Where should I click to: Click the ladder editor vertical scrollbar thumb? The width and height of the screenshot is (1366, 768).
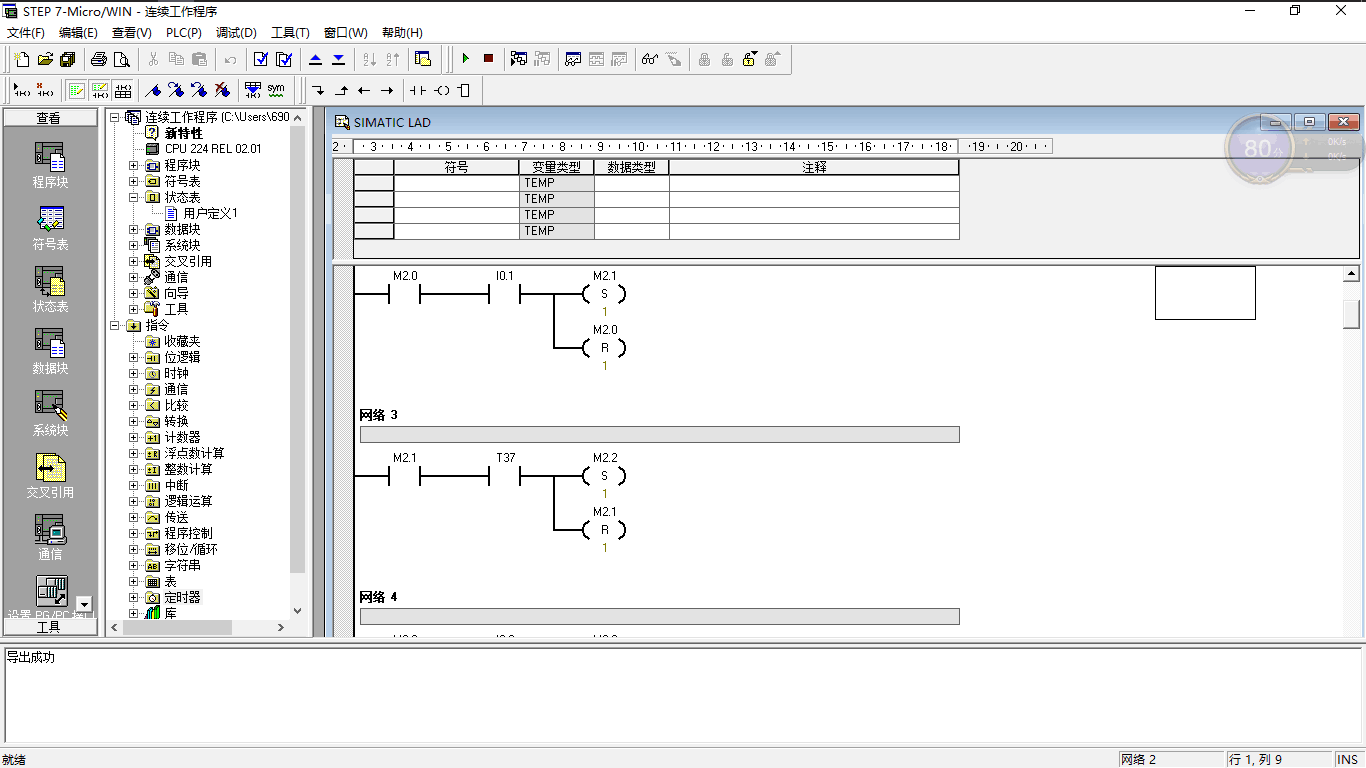click(x=1351, y=314)
